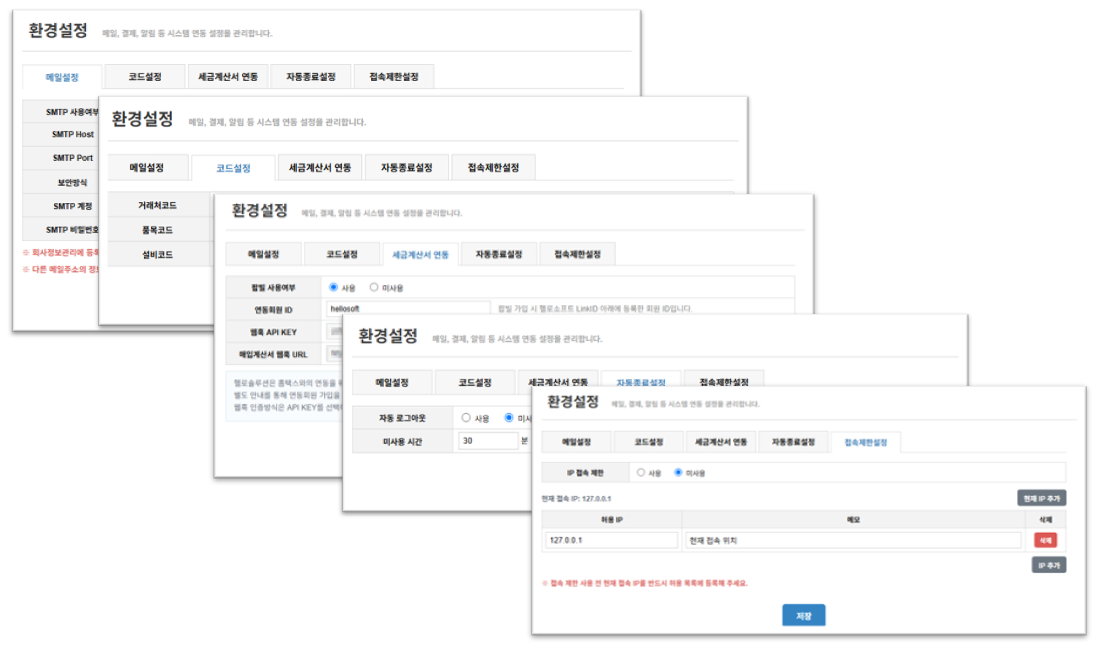Screen dimensions: 1098x647
Task: Open 코드설정 tab in backmost mail window
Action: tap(145, 76)
